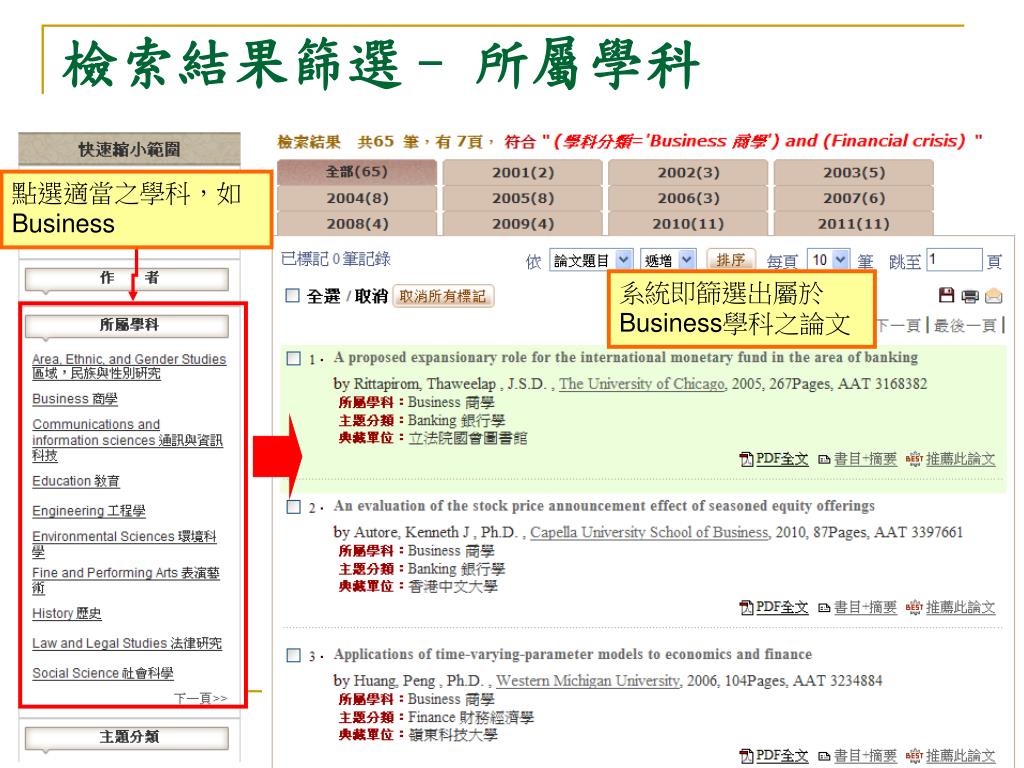Open result 3 title on time-varying-parameter models
The width and height of the screenshot is (1024, 768).
[573, 654]
